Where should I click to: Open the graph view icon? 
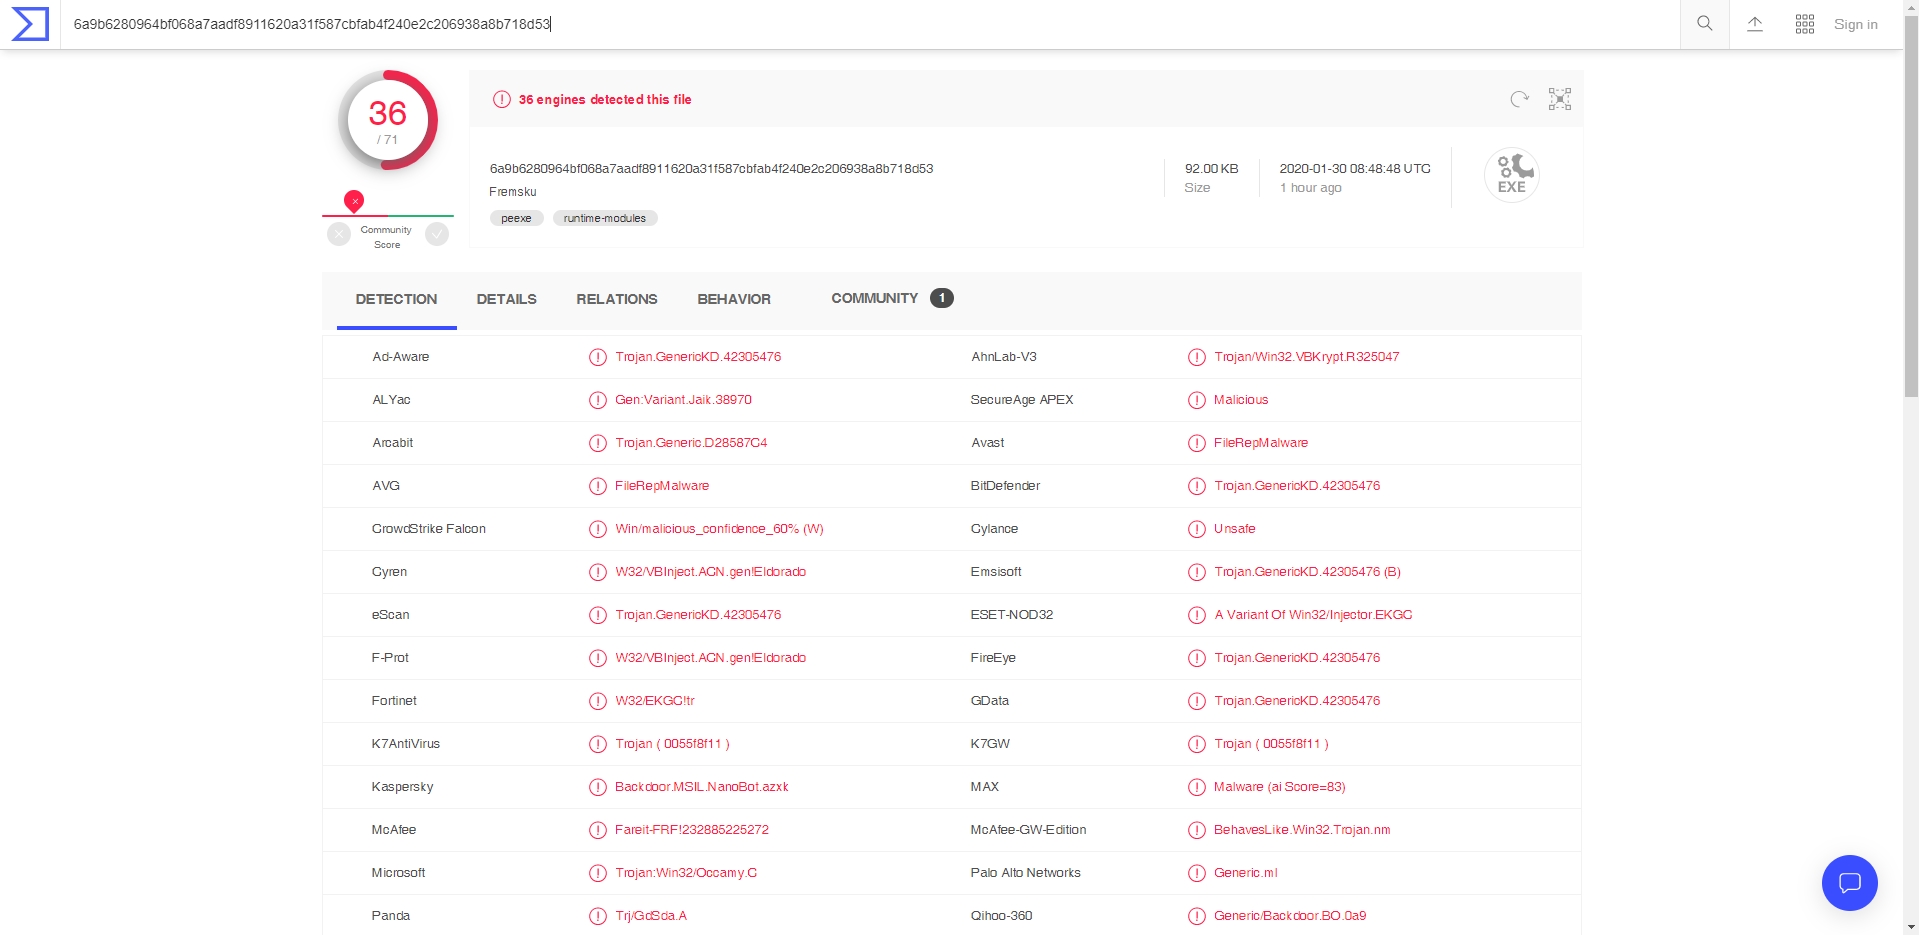pos(1560,99)
